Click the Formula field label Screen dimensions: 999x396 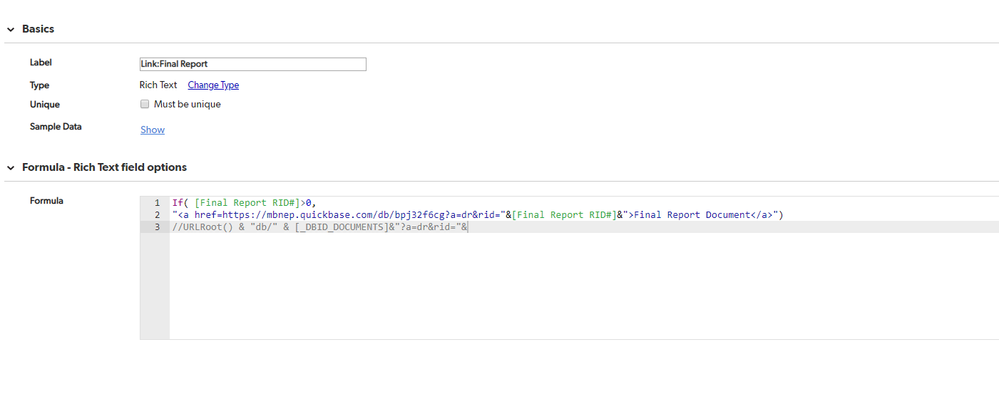click(x=47, y=201)
